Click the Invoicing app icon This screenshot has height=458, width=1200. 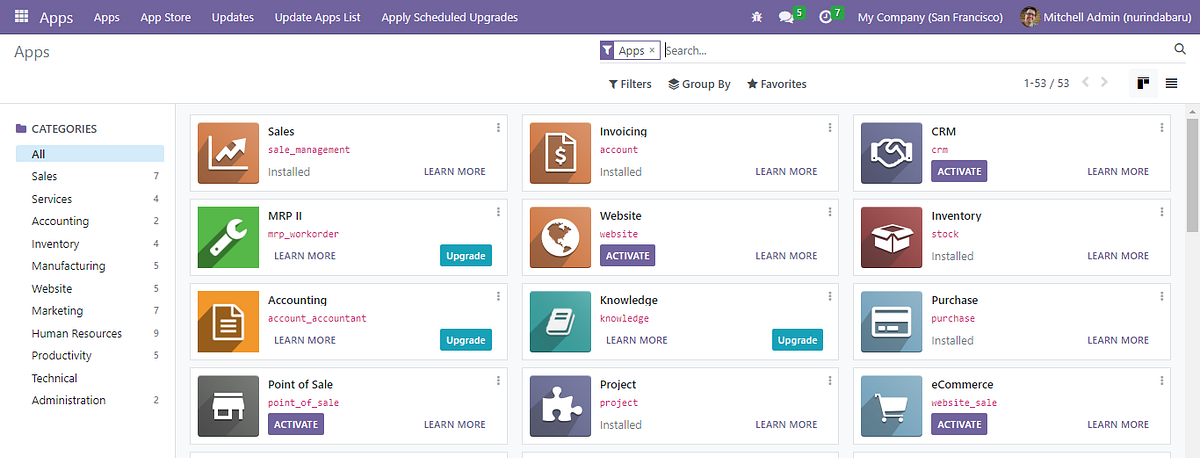pyautogui.click(x=560, y=153)
